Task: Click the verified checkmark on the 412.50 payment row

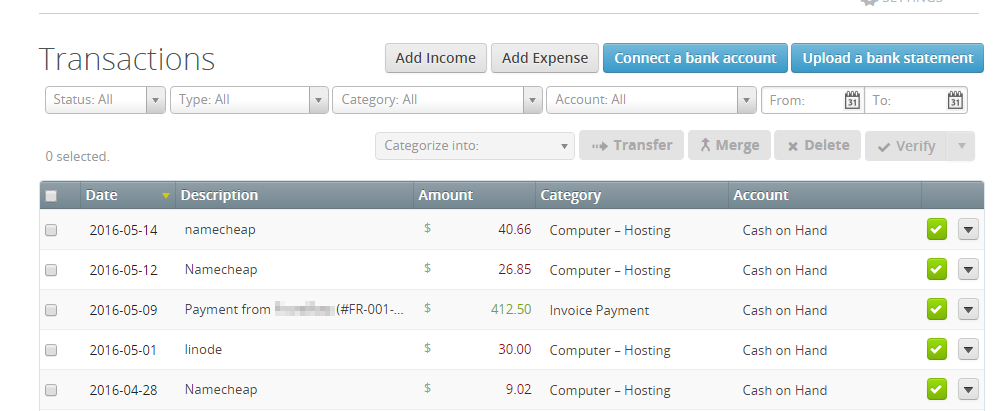Action: (x=937, y=310)
